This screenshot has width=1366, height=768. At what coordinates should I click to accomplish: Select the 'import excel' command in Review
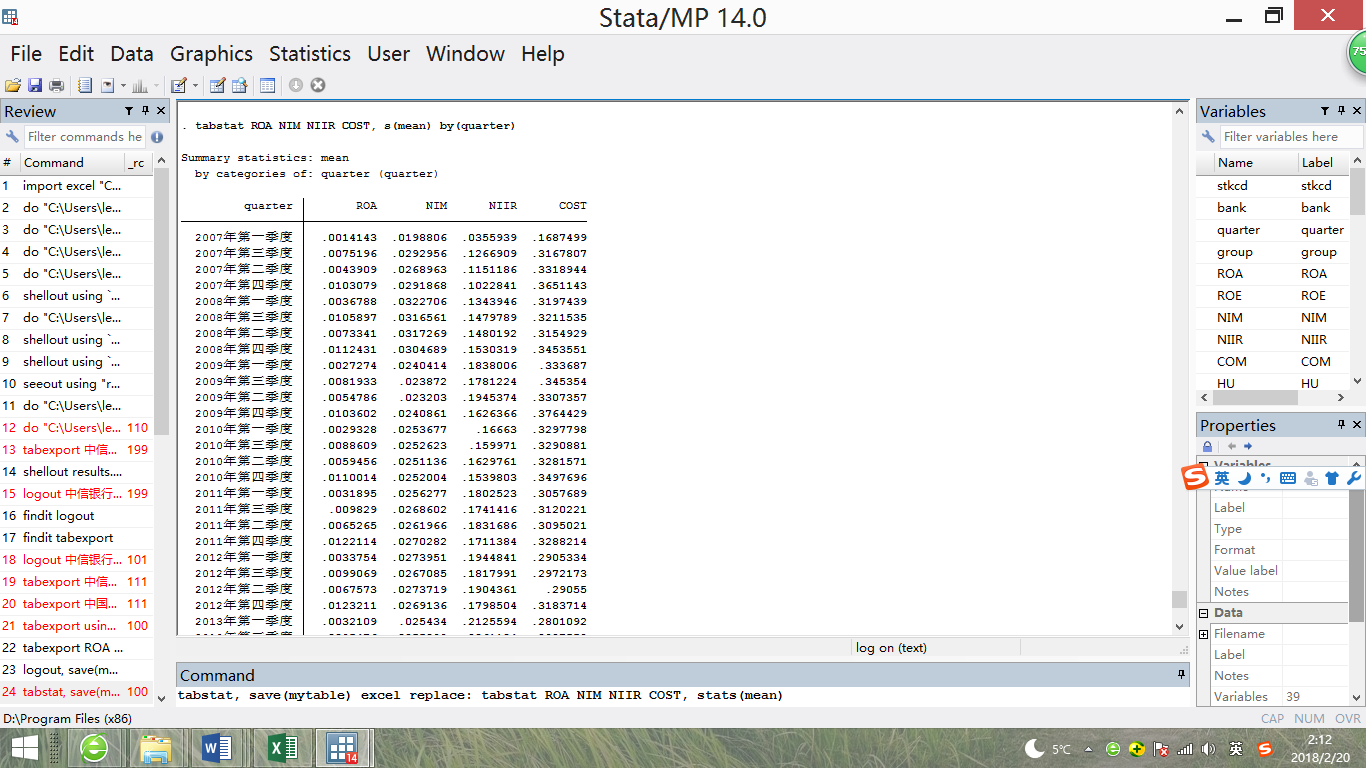pyautogui.click(x=77, y=185)
